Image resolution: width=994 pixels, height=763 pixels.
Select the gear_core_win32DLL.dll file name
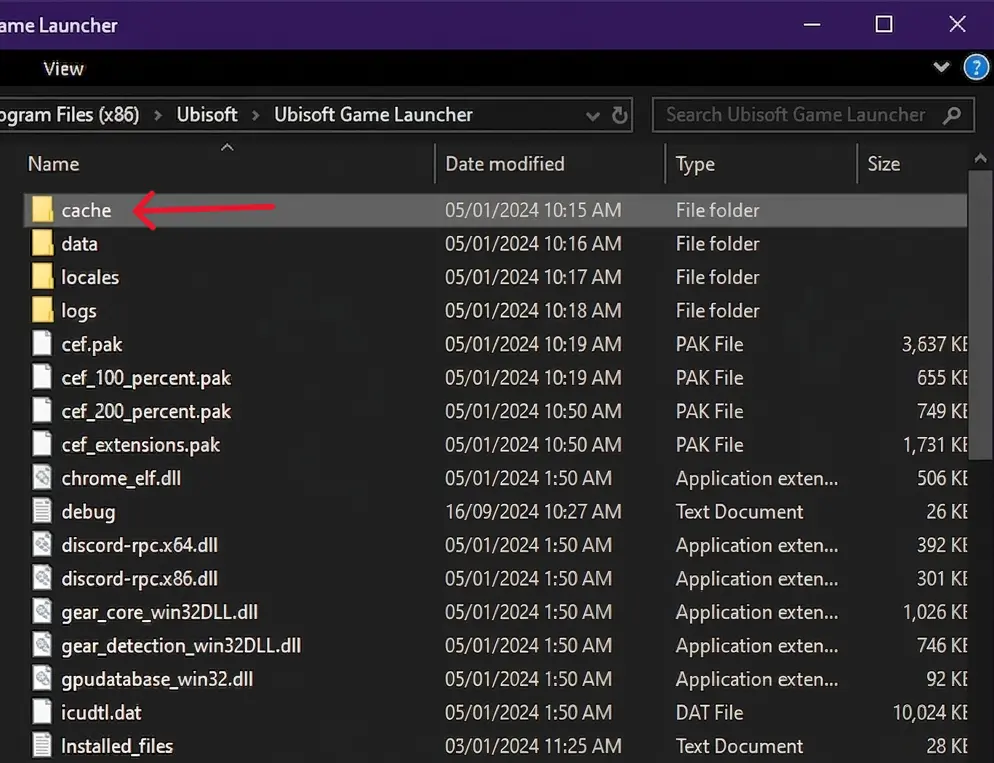click(x=159, y=613)
